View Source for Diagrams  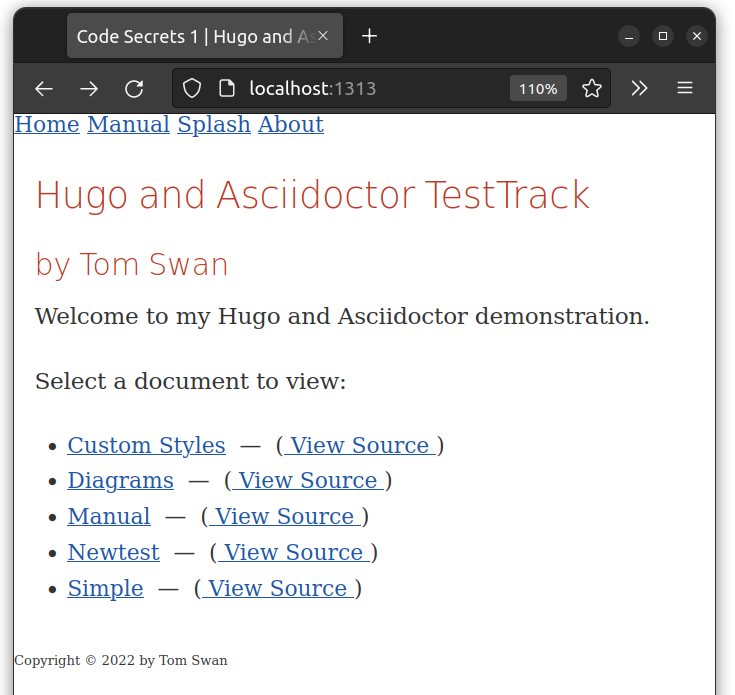point(308,481)
